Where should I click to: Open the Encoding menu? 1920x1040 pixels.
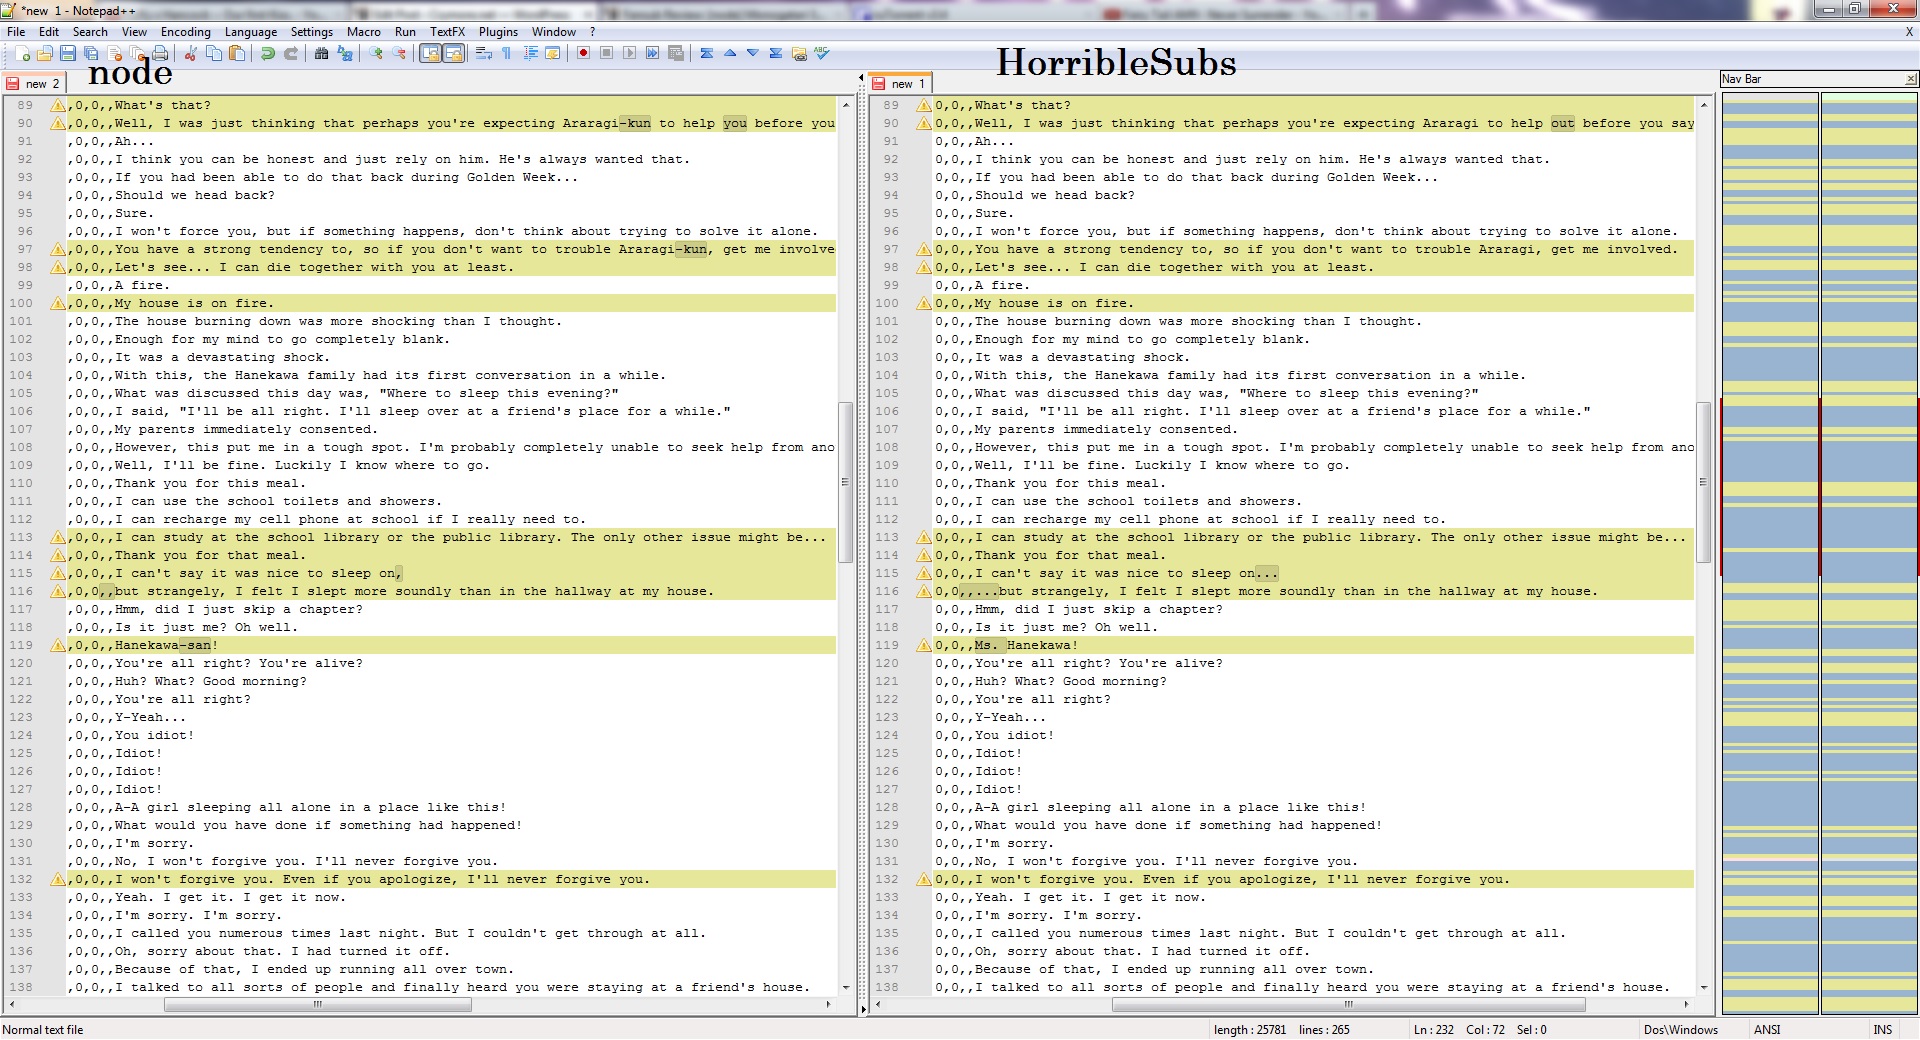pyautogui.click(x=186, y=32)
